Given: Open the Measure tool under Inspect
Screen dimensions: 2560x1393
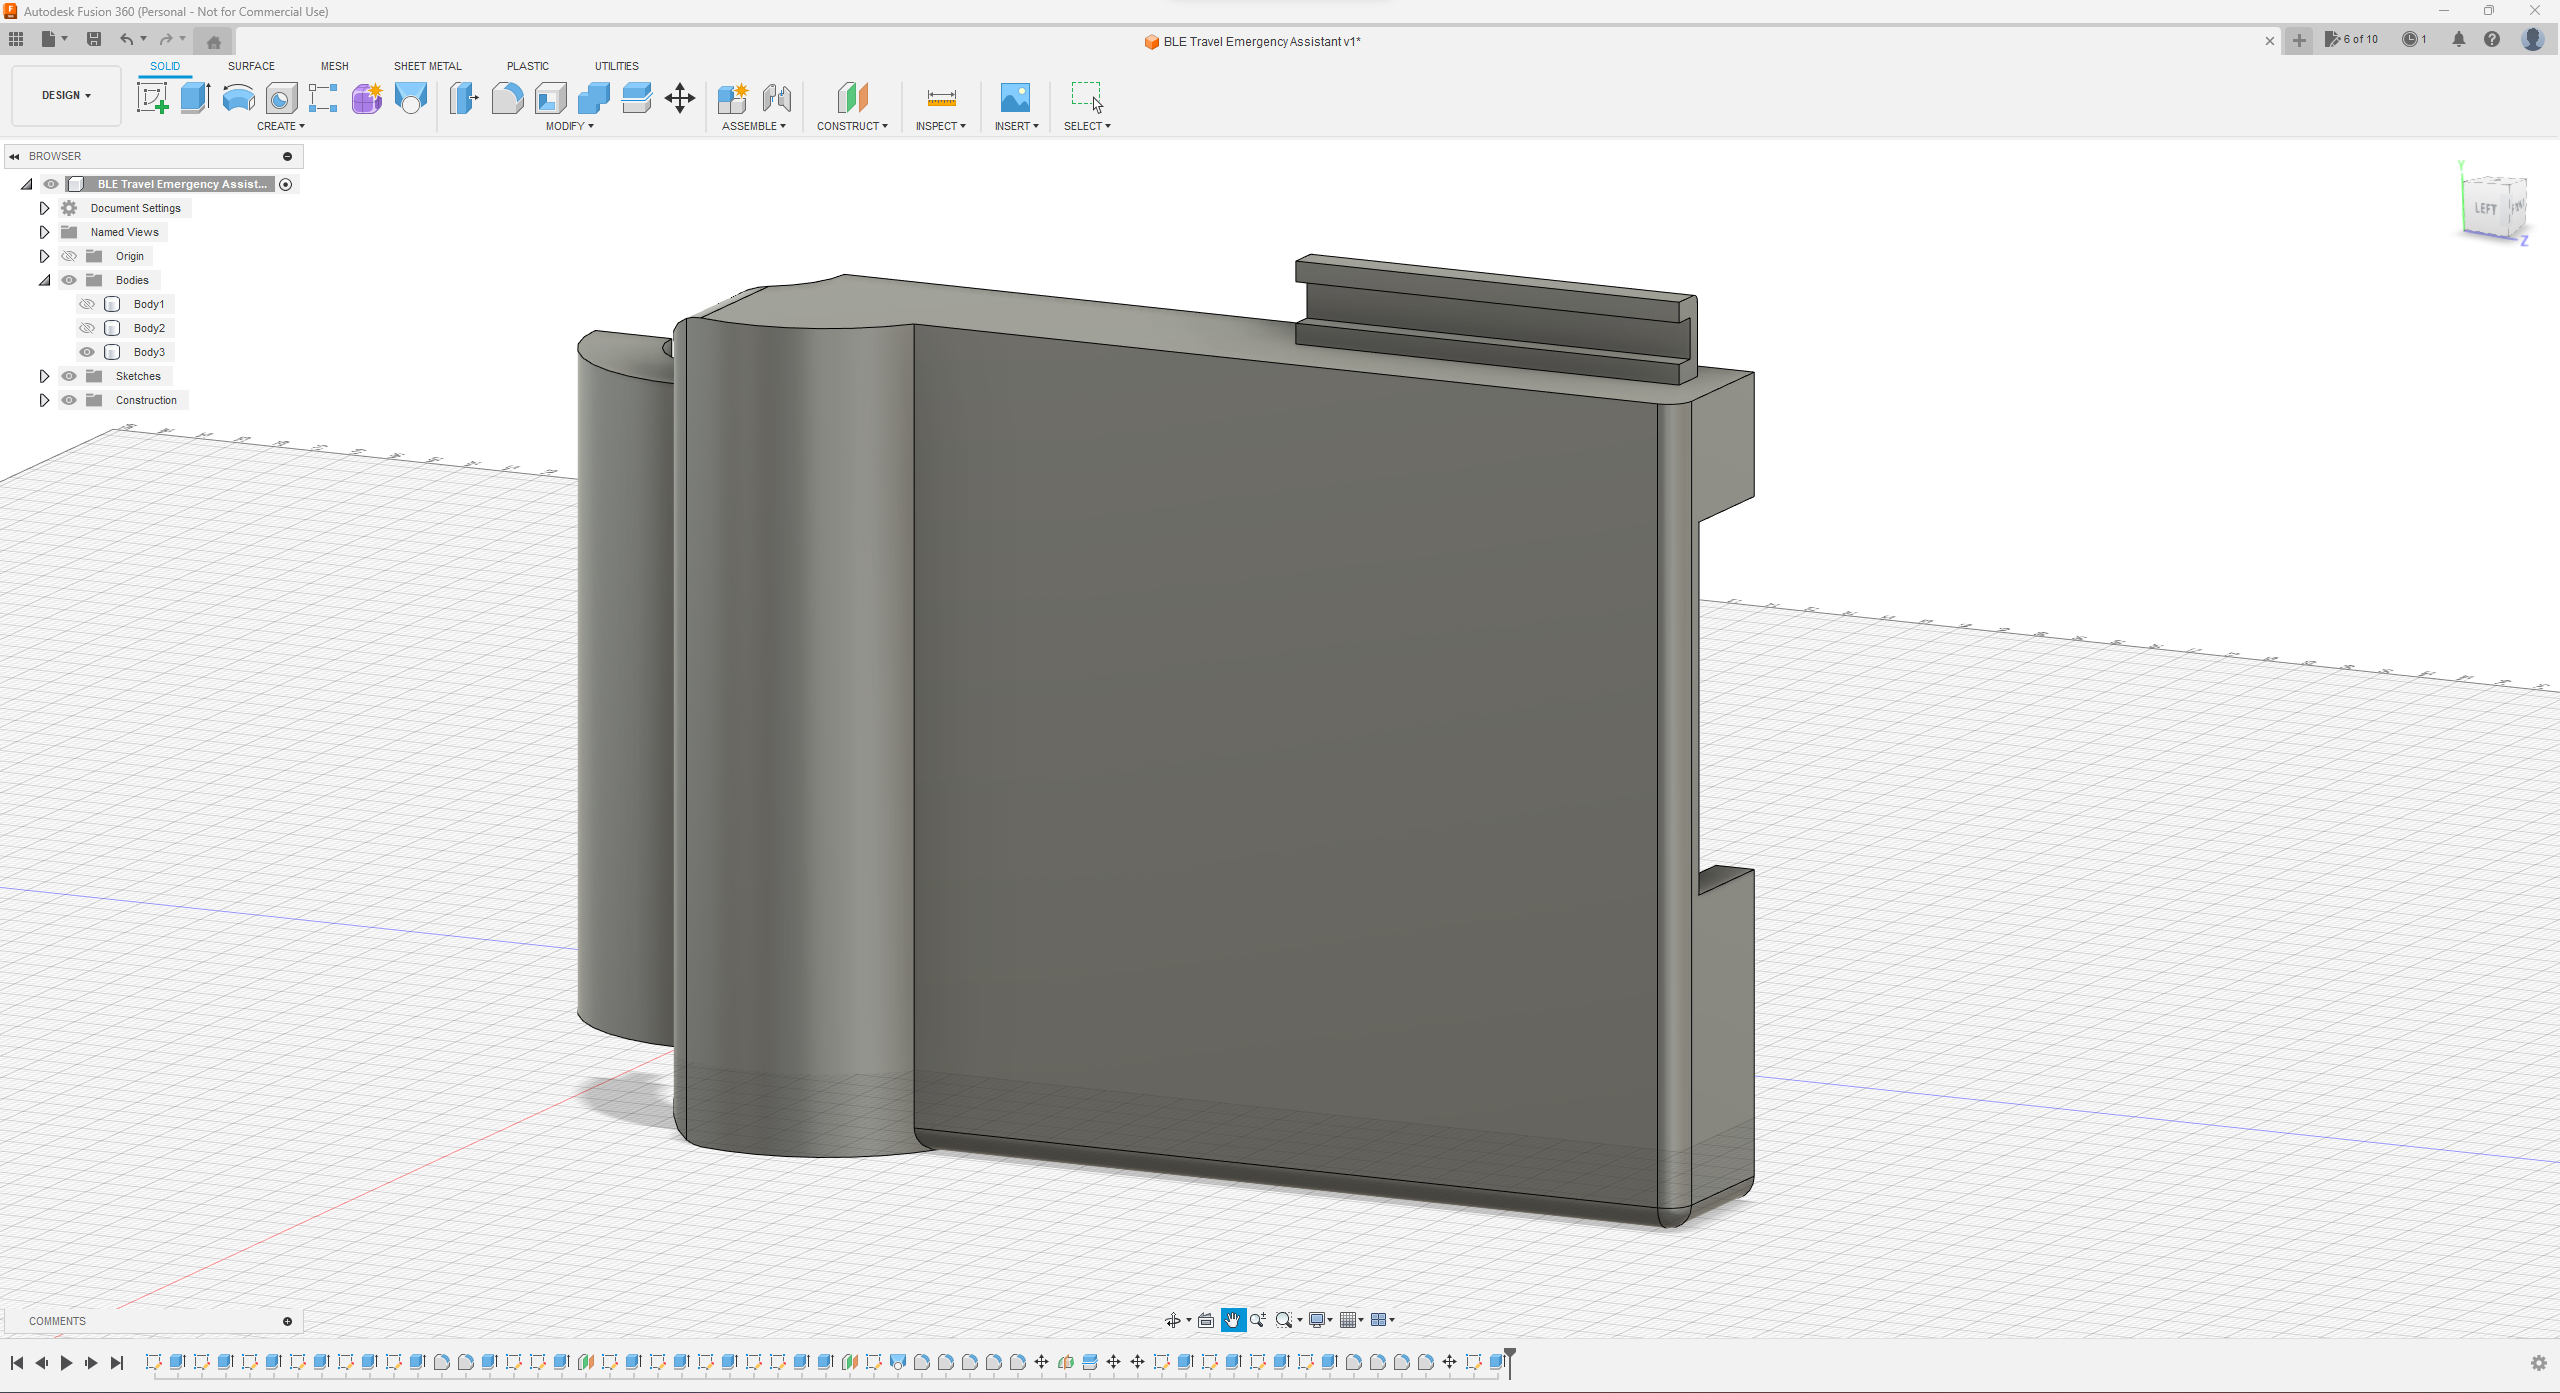Looking at the screenshot, I should click(939, 97).
